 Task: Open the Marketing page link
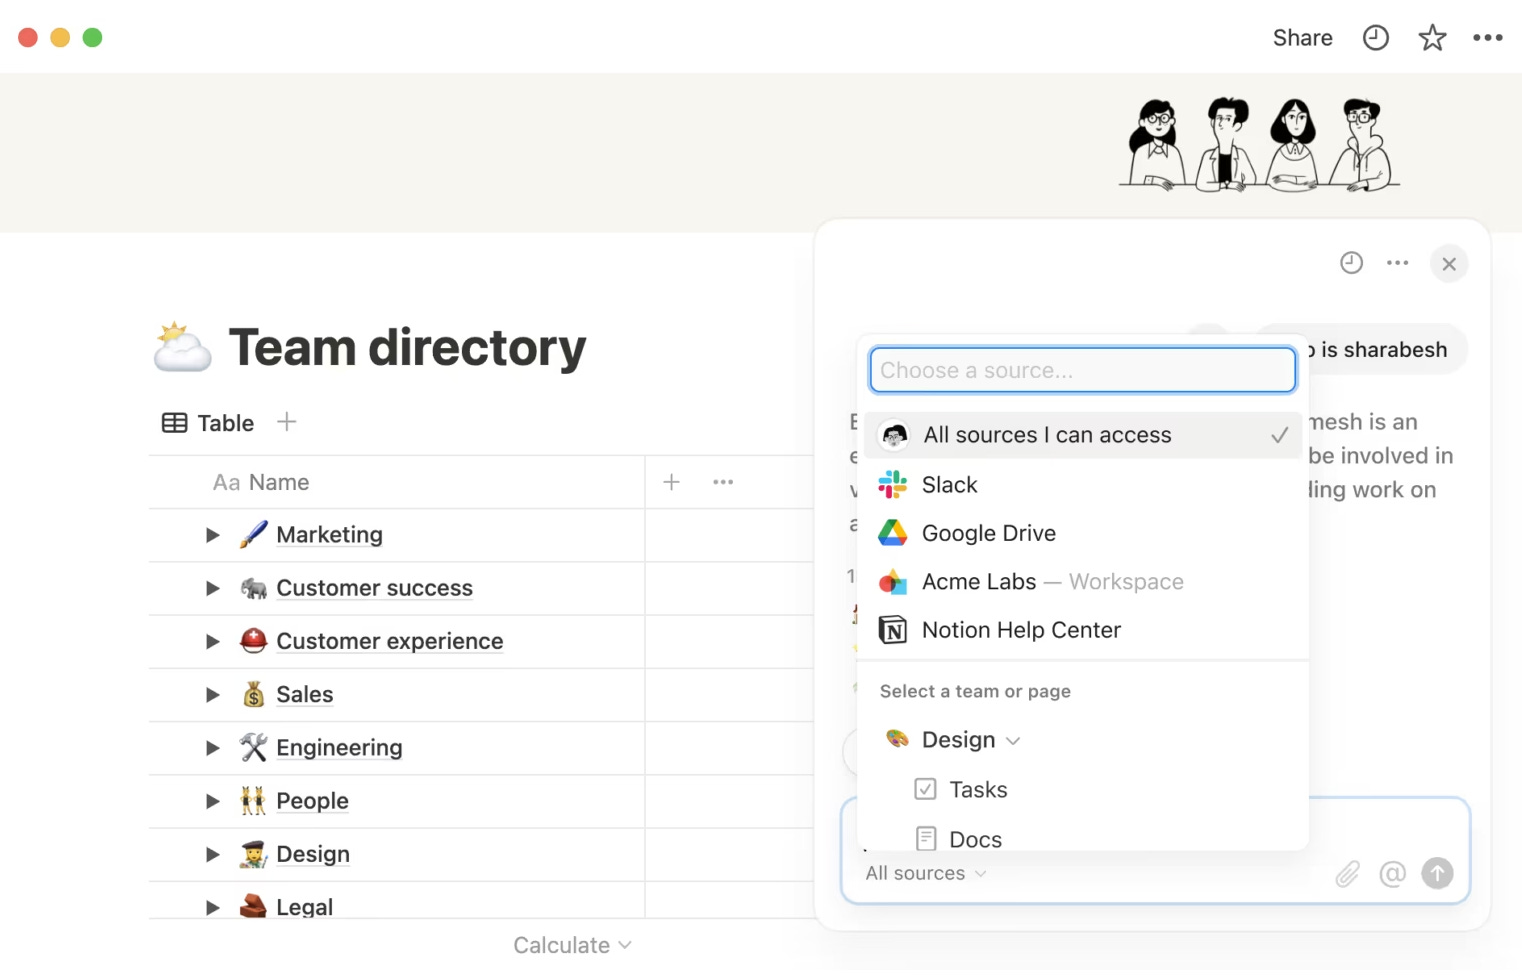pos(329,535)
